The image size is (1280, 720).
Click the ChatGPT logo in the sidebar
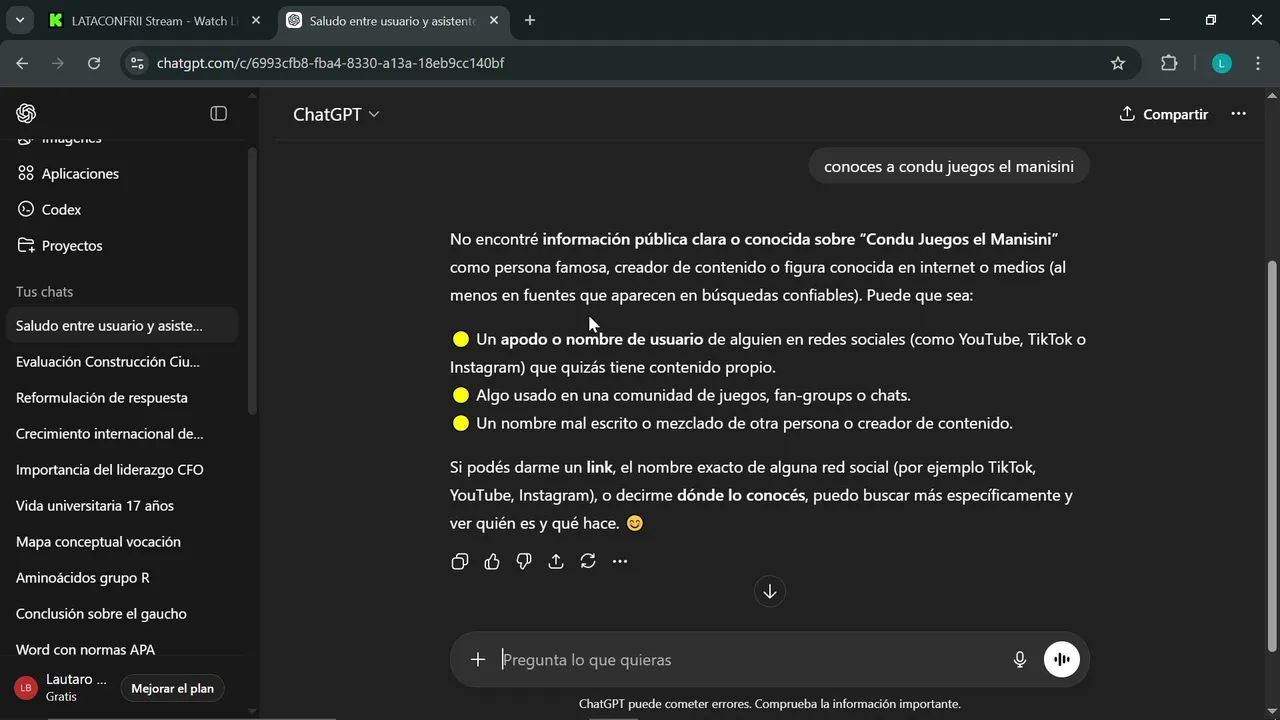[26, 113]
